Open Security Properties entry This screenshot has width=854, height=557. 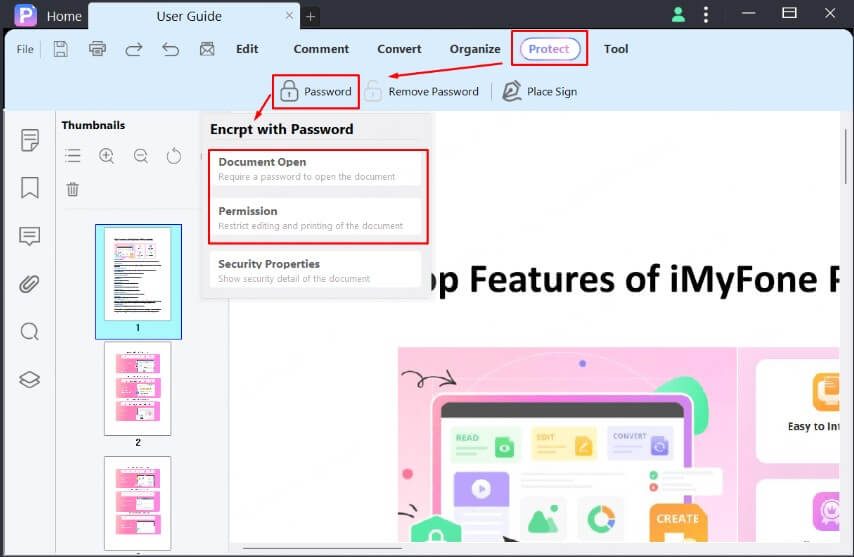pos(316,271)
